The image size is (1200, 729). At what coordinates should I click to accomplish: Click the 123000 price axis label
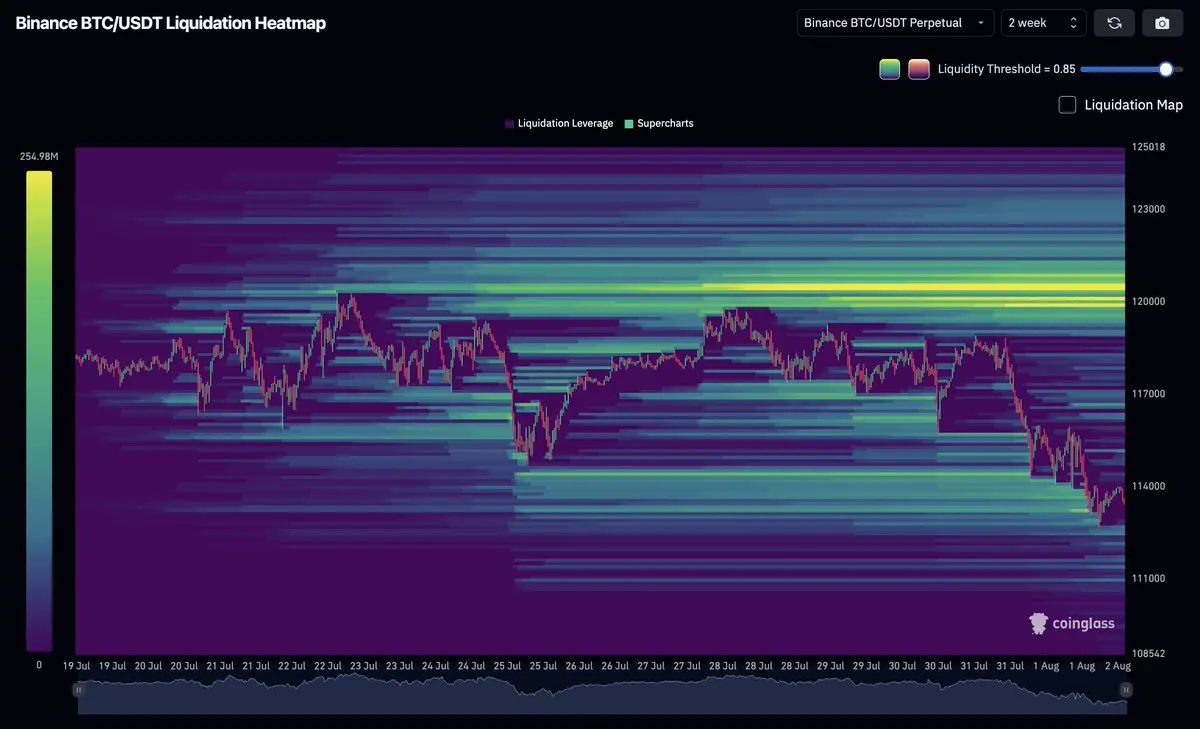[x=1148, y=209]
